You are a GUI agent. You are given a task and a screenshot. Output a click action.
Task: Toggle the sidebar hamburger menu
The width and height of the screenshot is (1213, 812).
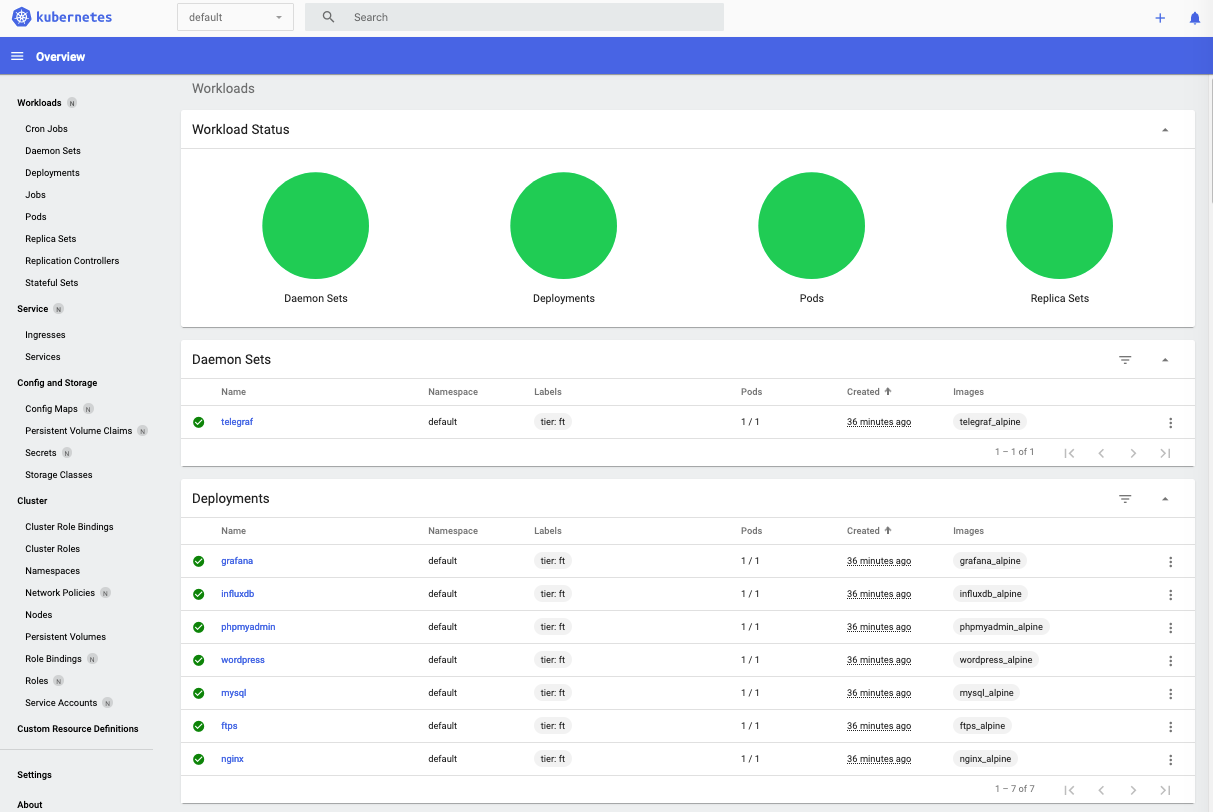click(17, 56)
